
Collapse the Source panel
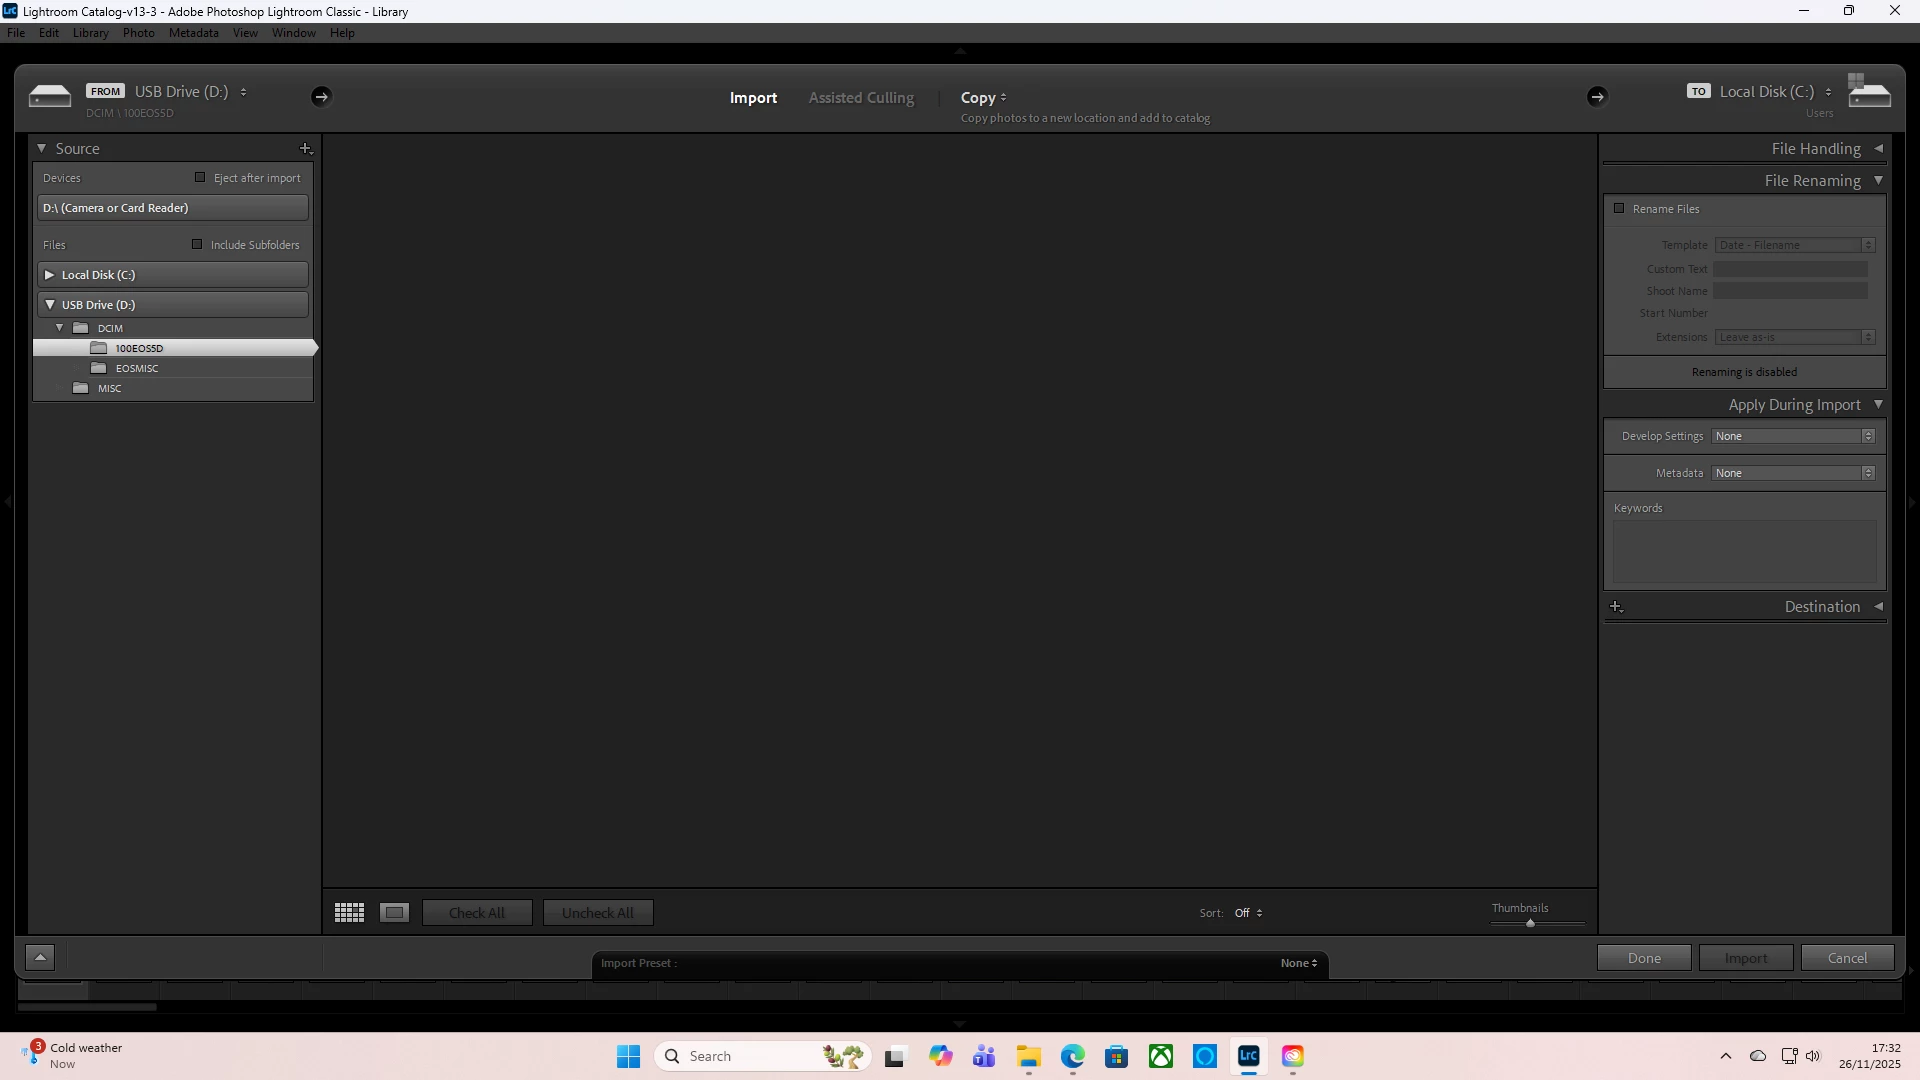[42, 148]
